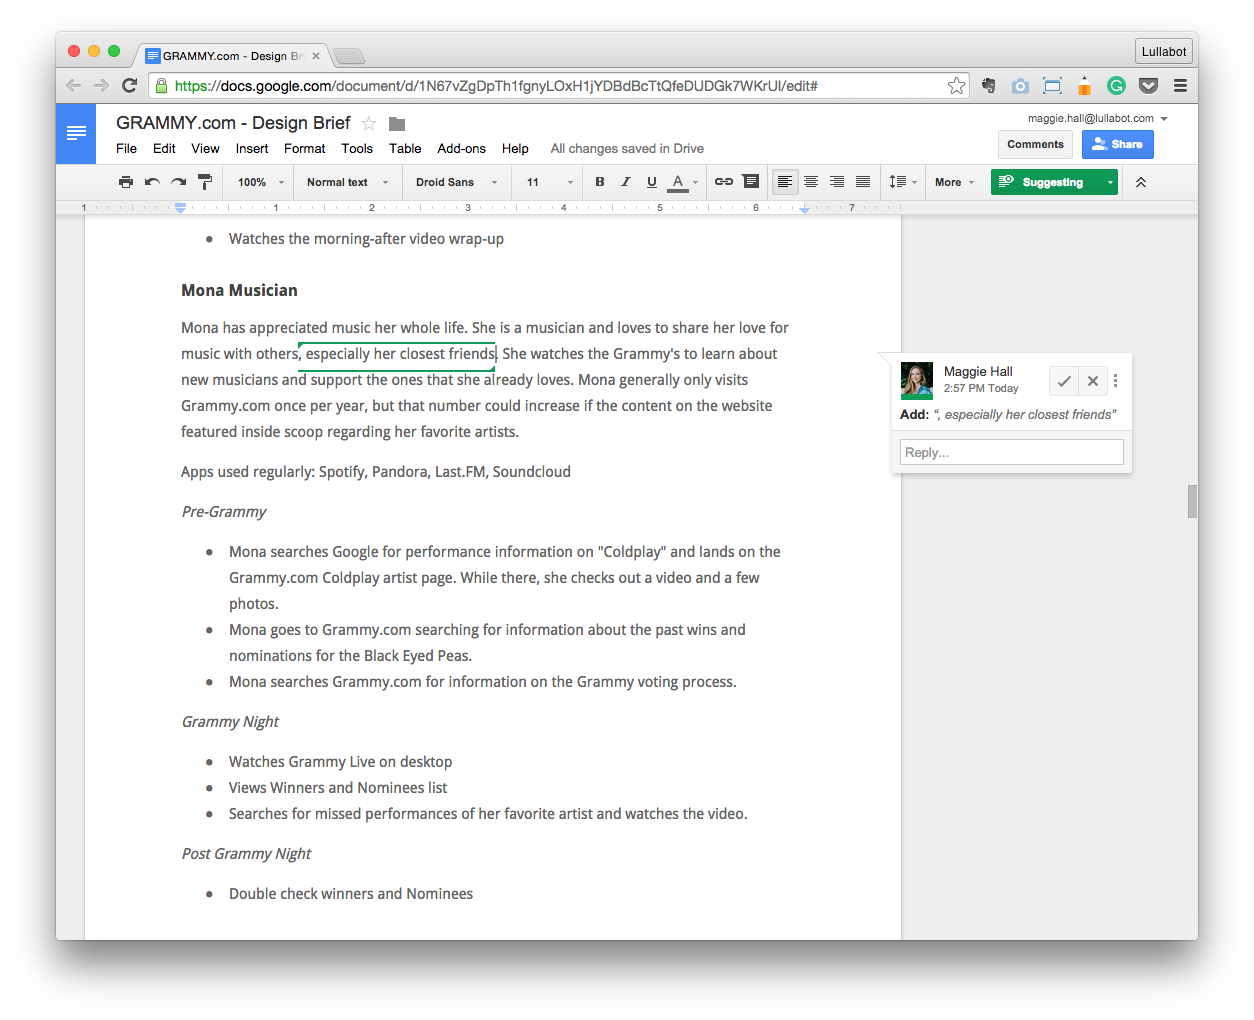The image size is (1254, 1020).
Task: Click the camera extension icon
Action: tap(1020, 86)
